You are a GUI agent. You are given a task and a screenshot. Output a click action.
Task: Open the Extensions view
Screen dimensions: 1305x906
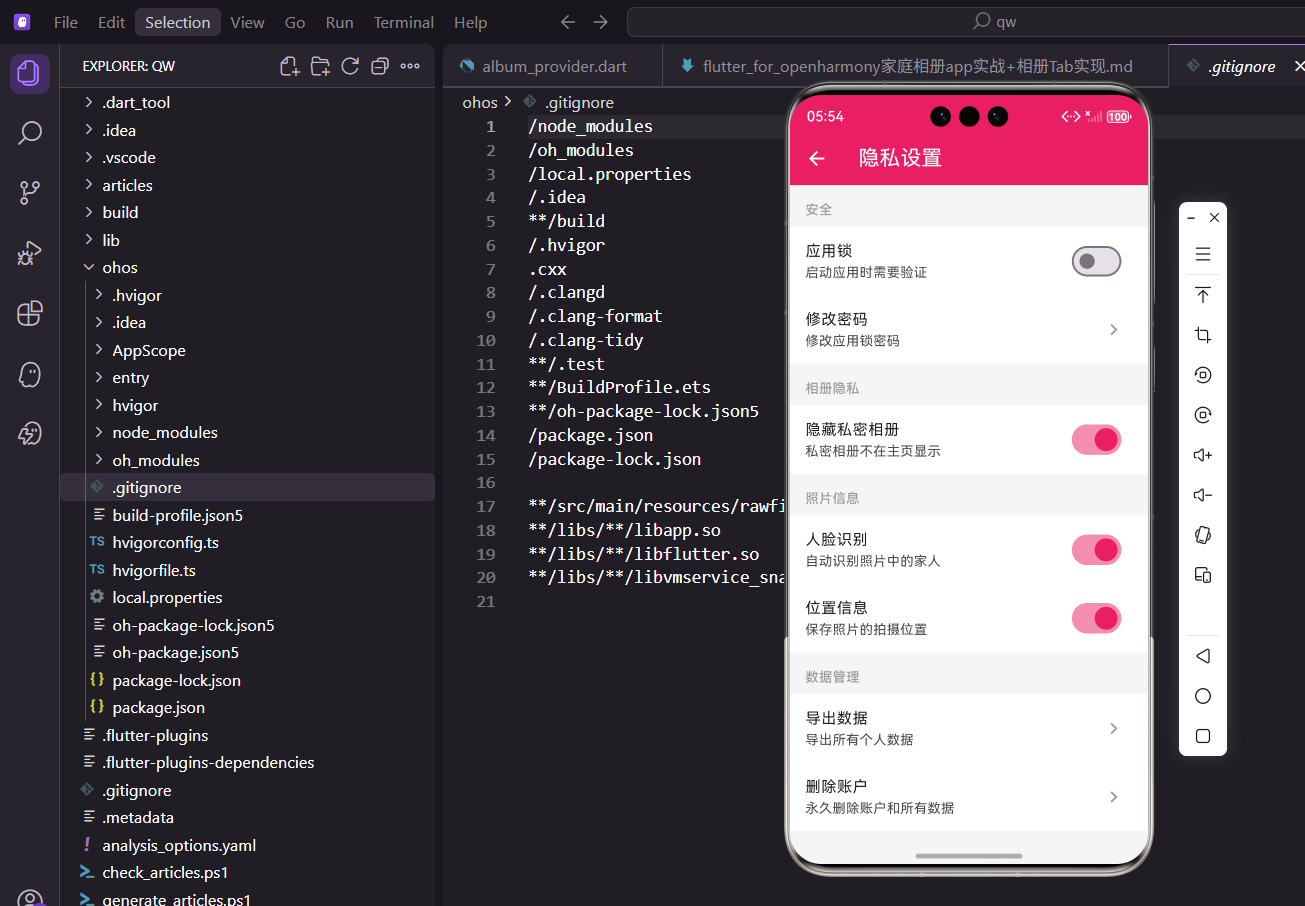coord(30,313)
